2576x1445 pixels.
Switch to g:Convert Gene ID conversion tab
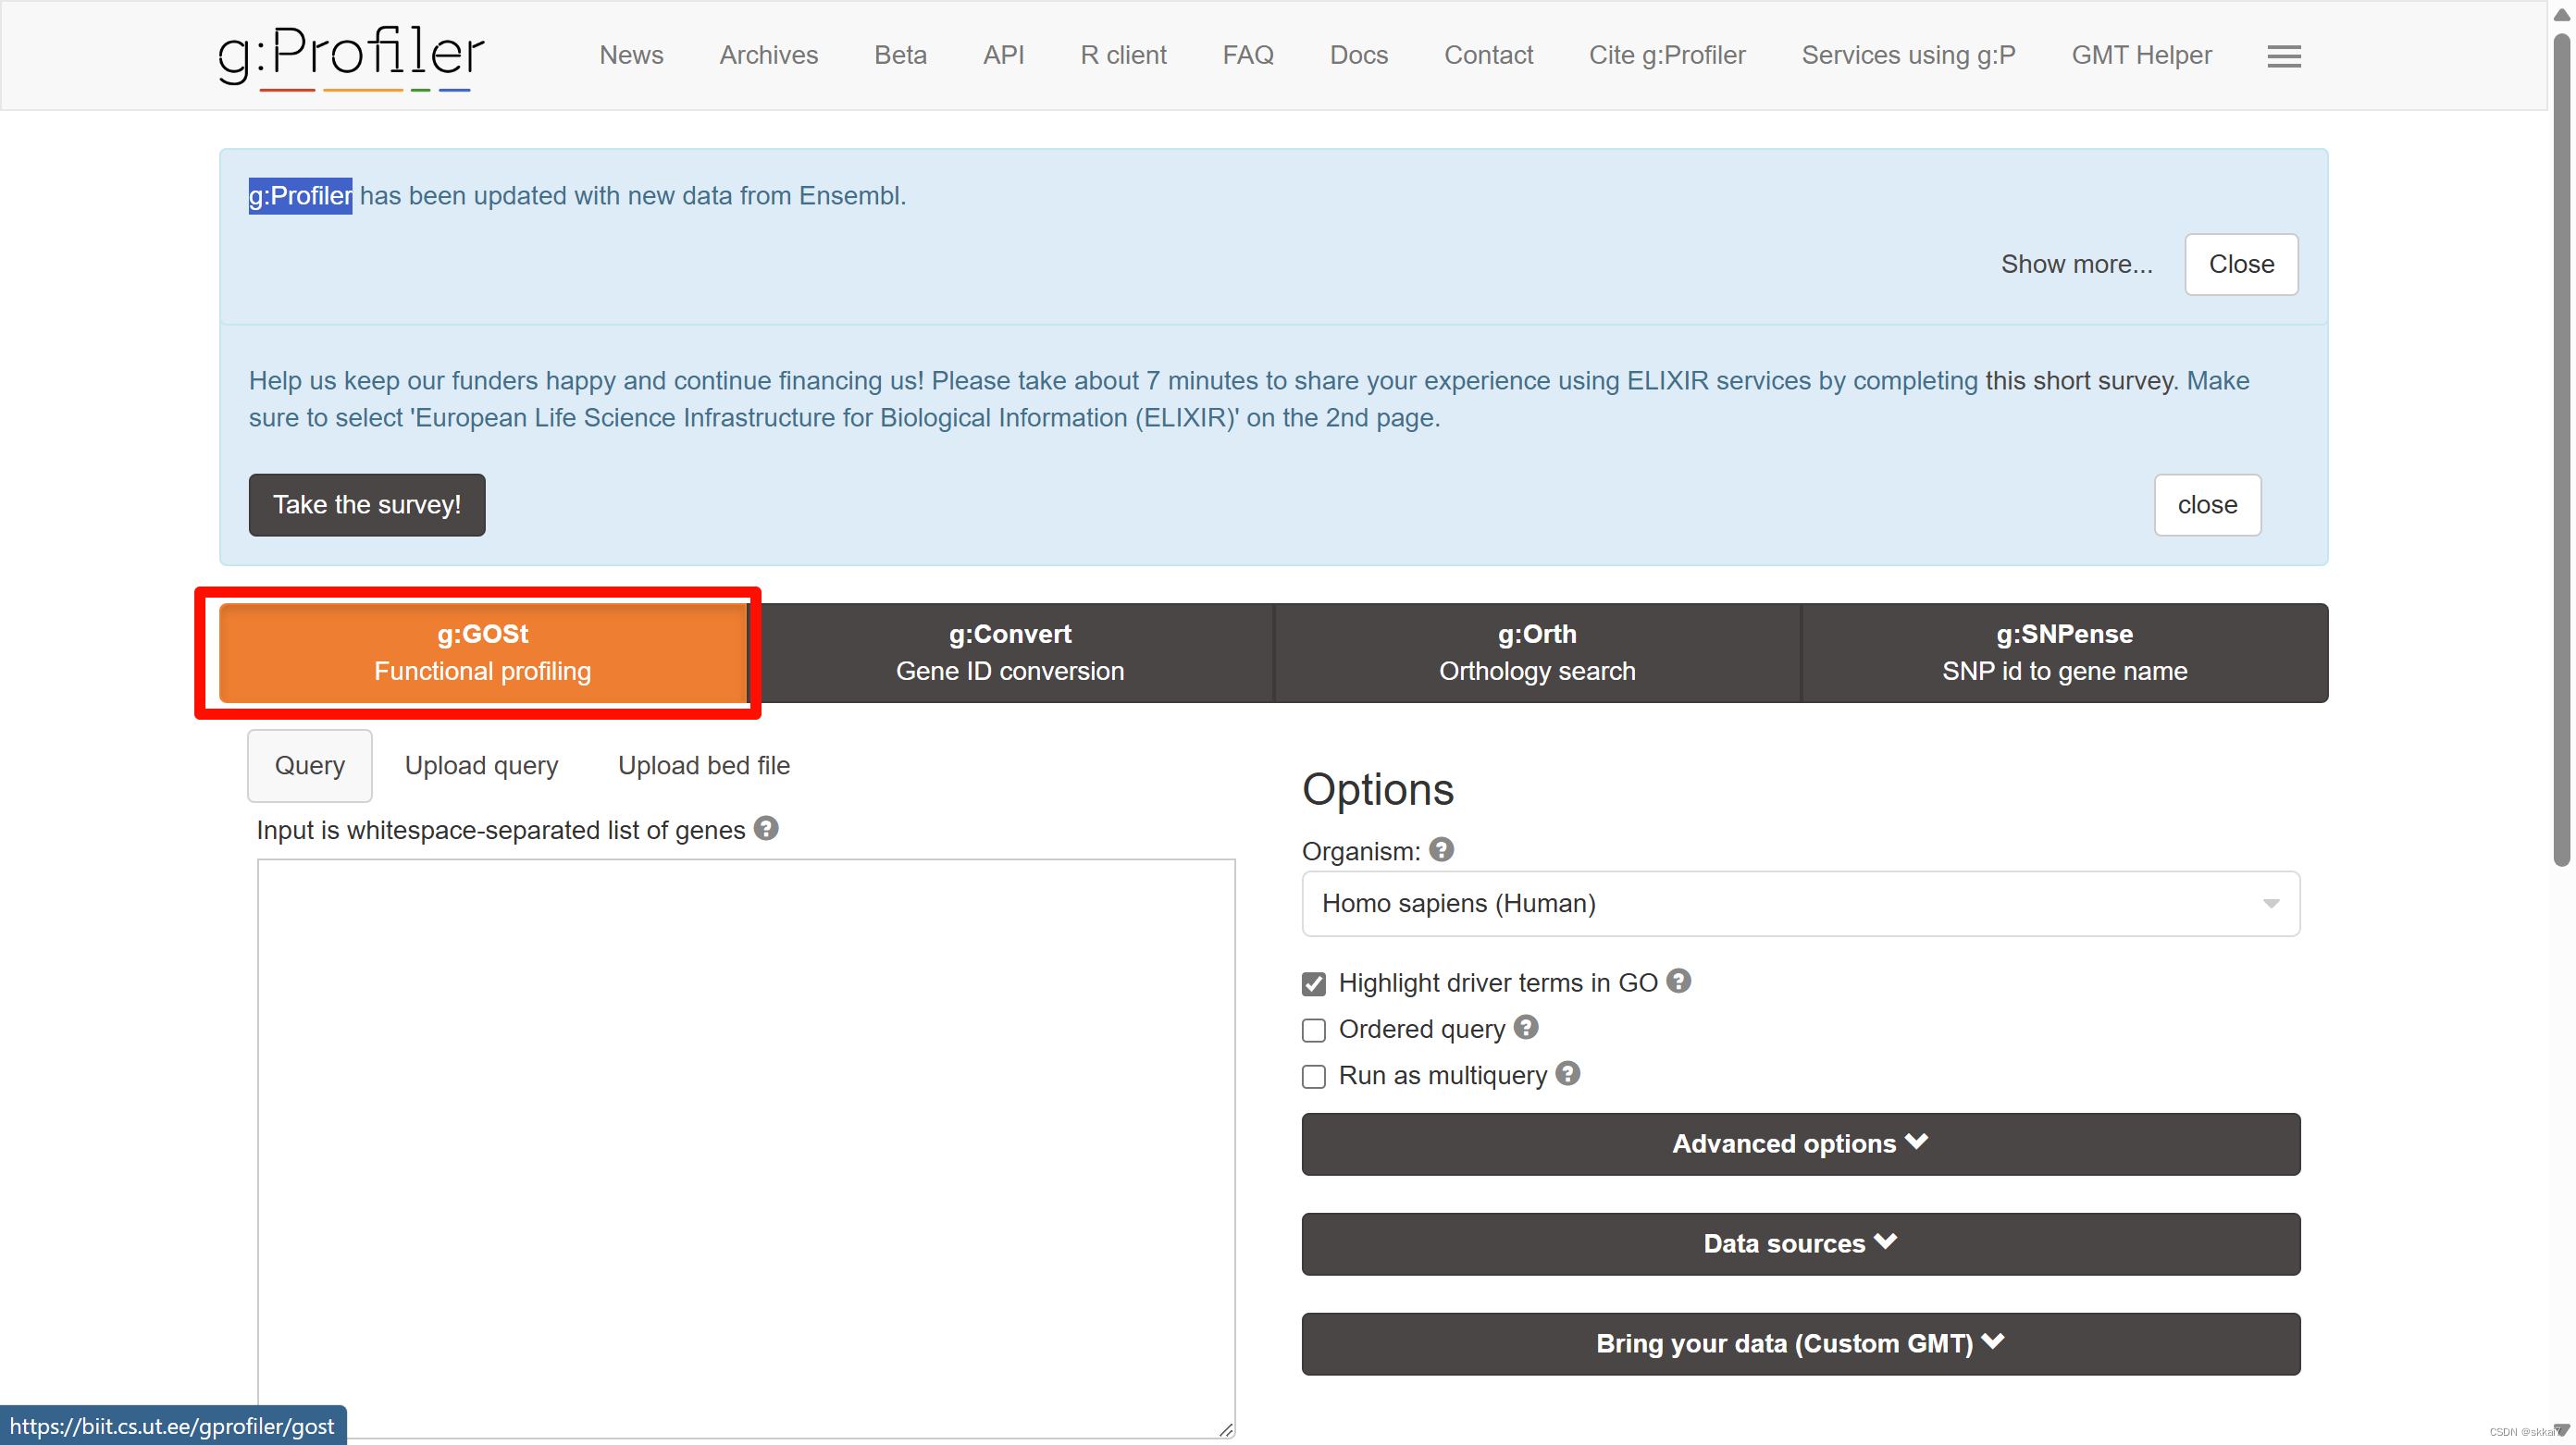1010,652
